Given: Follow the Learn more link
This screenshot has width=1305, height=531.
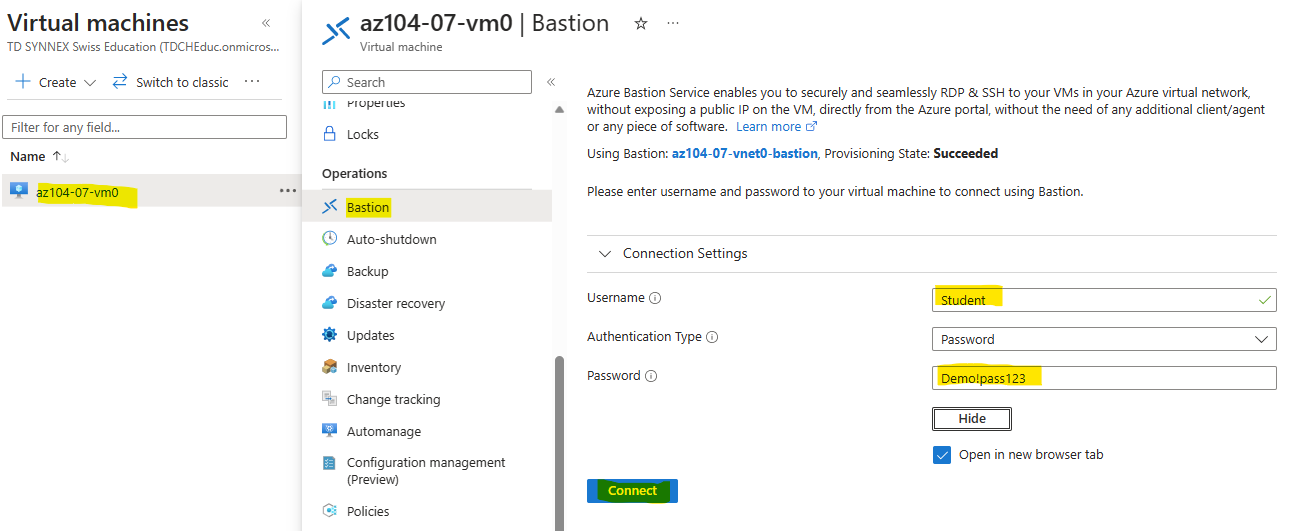Looking at the screenshot, I should [x=776, y=127].
